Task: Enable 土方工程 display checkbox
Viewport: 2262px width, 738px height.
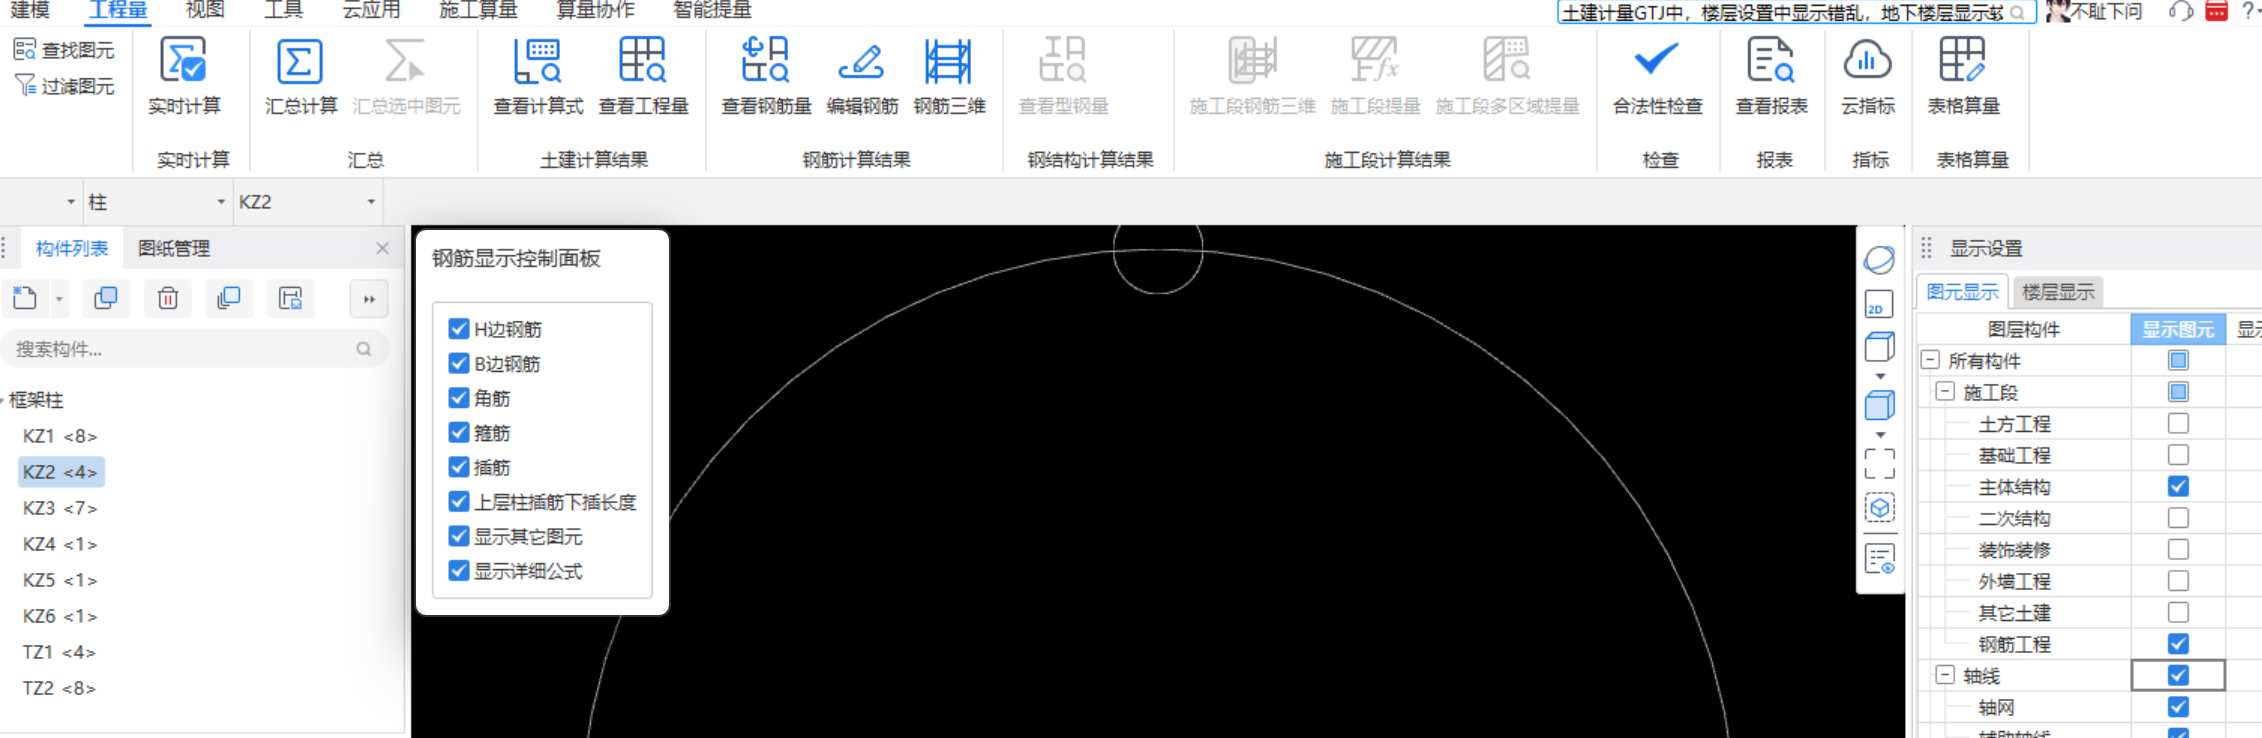Action: (x=2178, y=423)
